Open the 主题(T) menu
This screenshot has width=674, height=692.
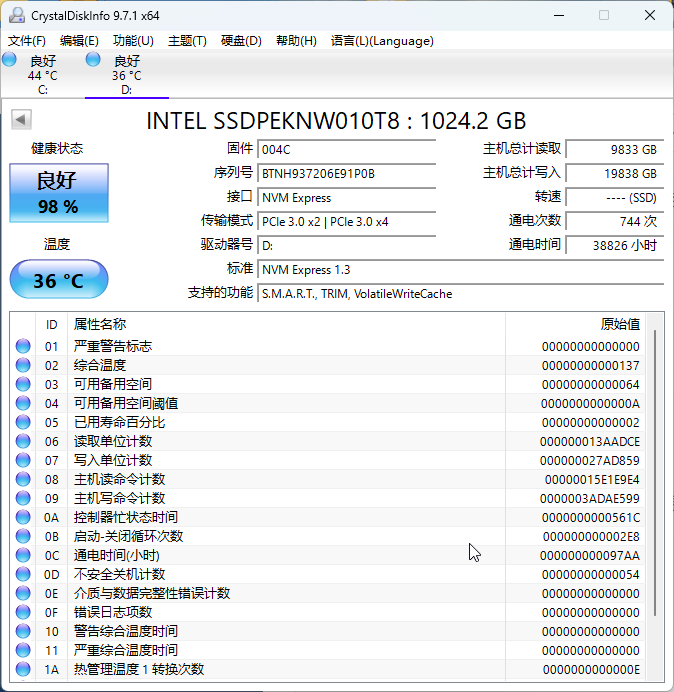click(187, 41)
